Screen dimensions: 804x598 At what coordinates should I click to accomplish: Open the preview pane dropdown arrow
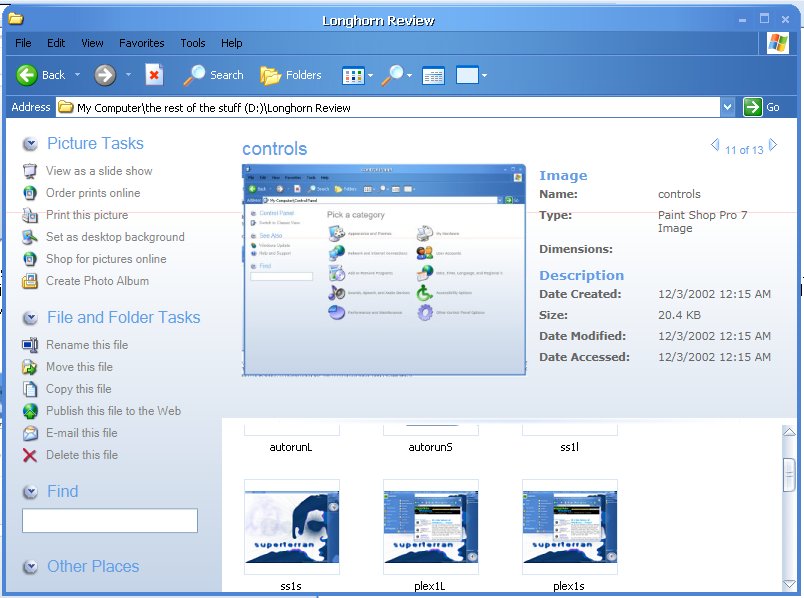pos(484,75)
